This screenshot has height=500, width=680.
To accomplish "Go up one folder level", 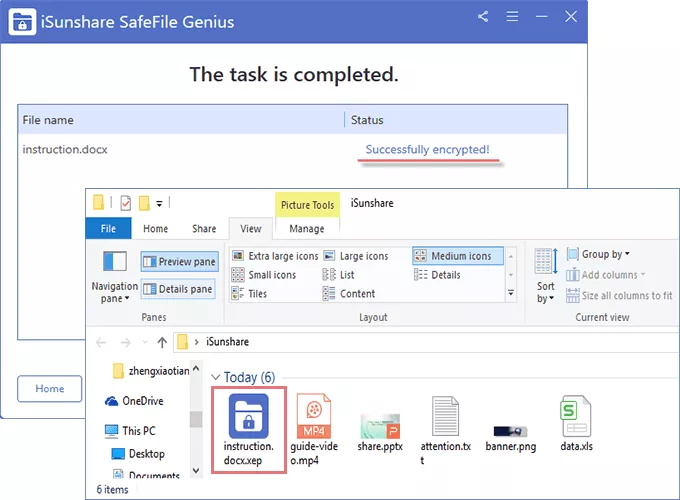I will click(x=162, y=343).
